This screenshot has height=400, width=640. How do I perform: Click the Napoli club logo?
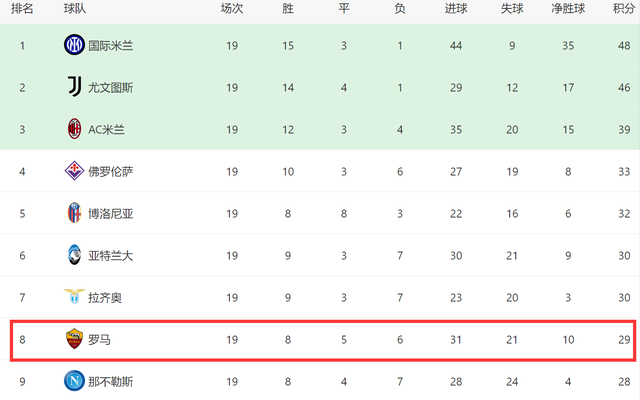coord(74,381)
